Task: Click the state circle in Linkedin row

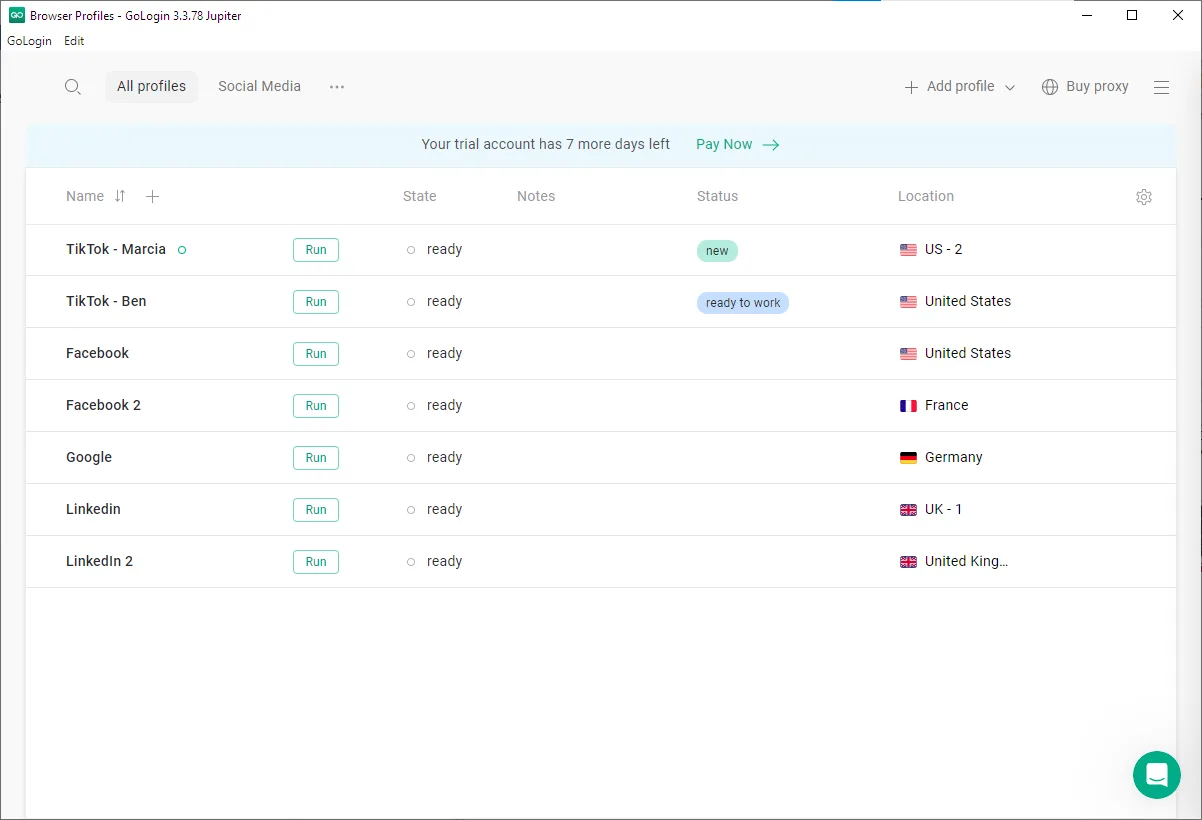Action: coord(411,510)
